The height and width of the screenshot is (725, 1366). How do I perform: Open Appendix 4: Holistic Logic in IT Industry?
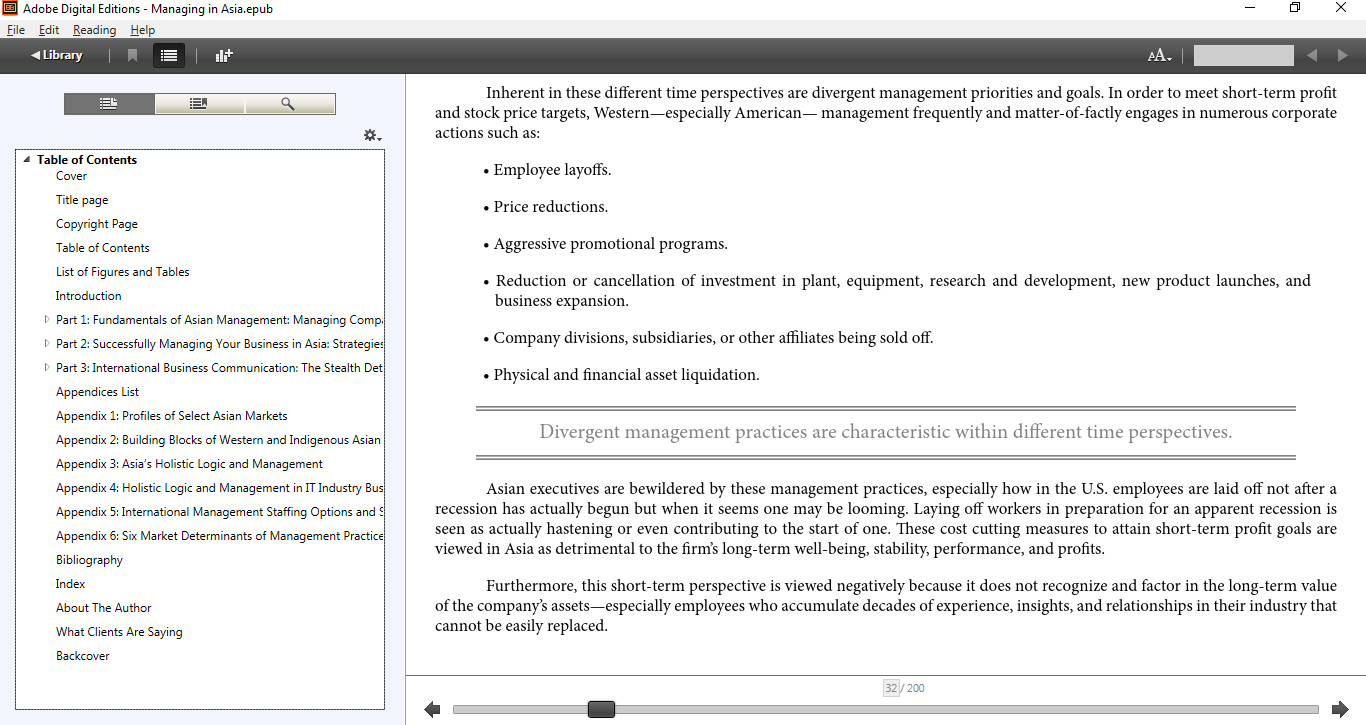point(219,488)
